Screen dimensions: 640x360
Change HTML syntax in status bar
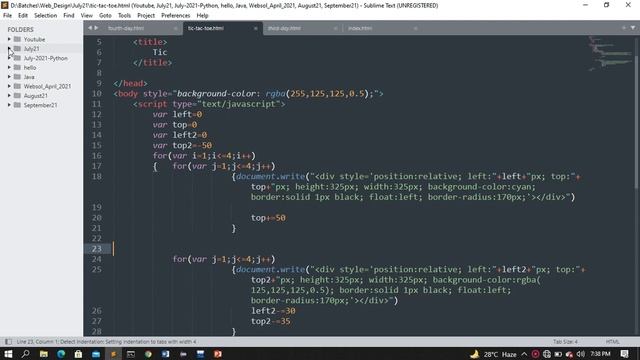pos(613,342)
